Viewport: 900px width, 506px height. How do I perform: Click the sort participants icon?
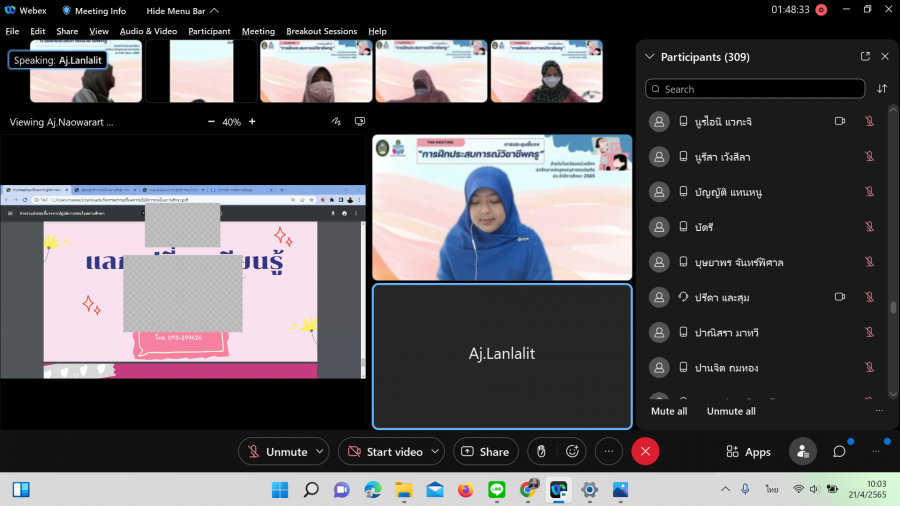[882, 89]
